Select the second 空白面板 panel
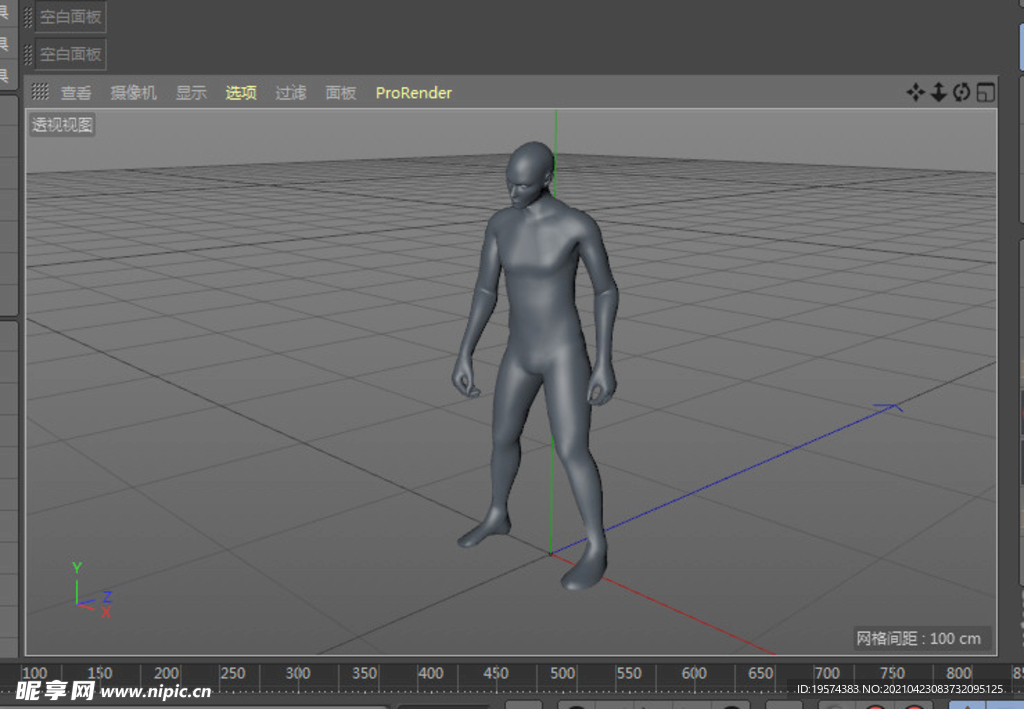Screen dimensions: 1024x709 [x=71, y=54]
